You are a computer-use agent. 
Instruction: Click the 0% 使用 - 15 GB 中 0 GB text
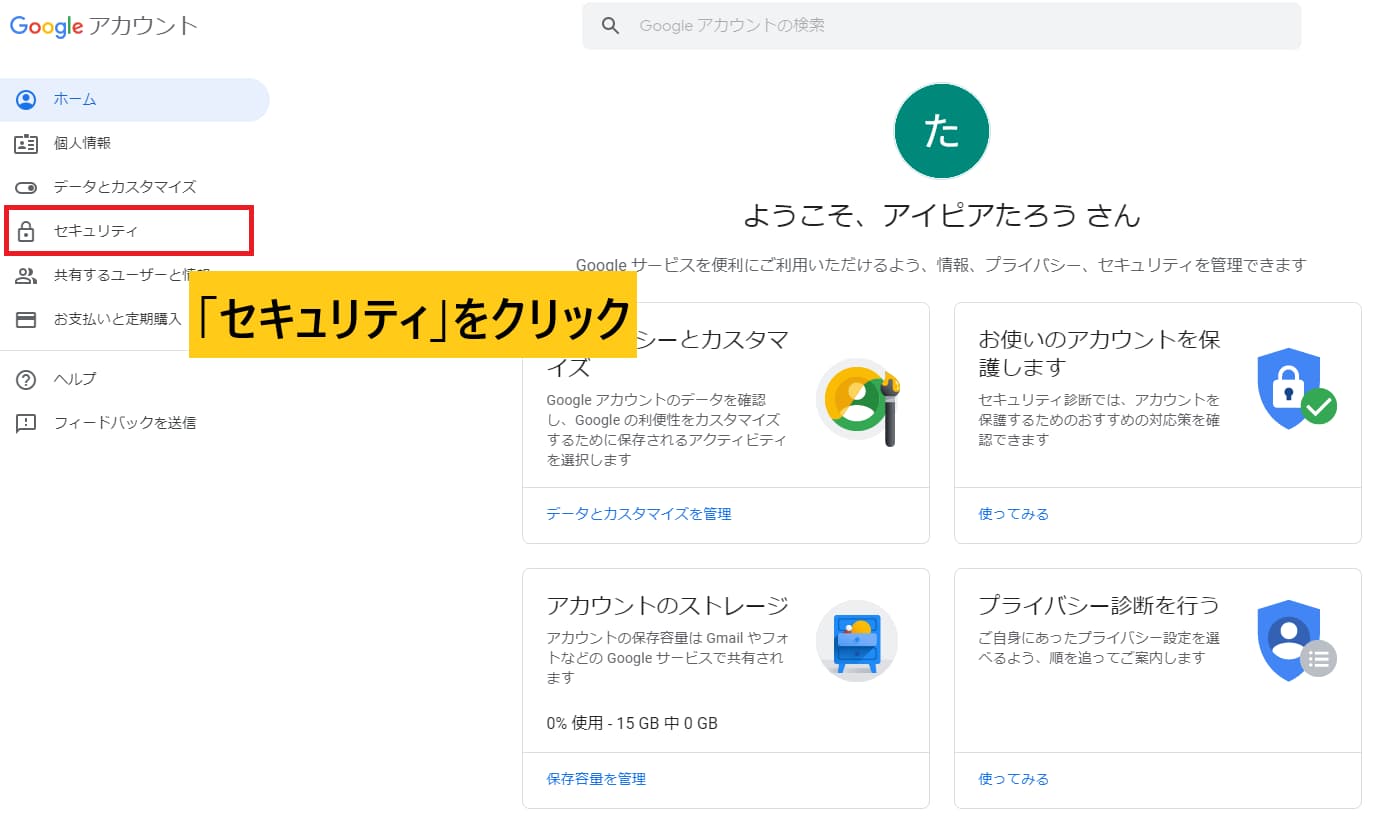[632, 723]
